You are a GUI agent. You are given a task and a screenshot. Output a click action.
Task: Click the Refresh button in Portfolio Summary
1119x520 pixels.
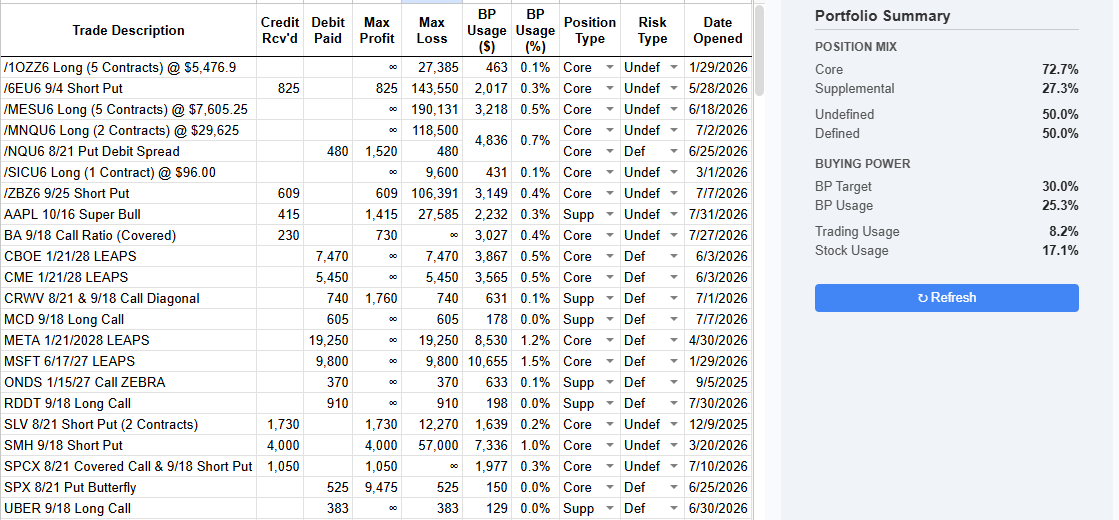(x=946, y=297)
